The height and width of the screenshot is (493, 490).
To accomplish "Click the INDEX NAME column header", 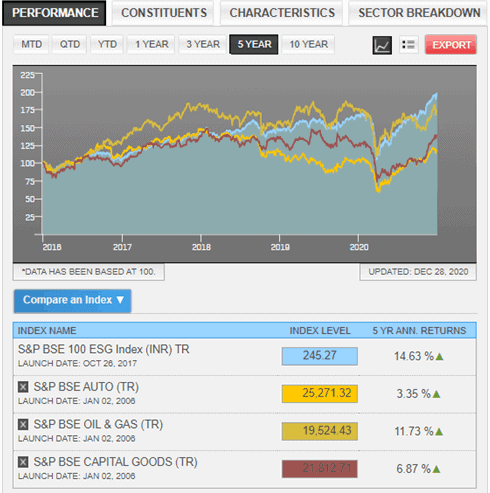I will pyautogui.click(x=47, y=331).
